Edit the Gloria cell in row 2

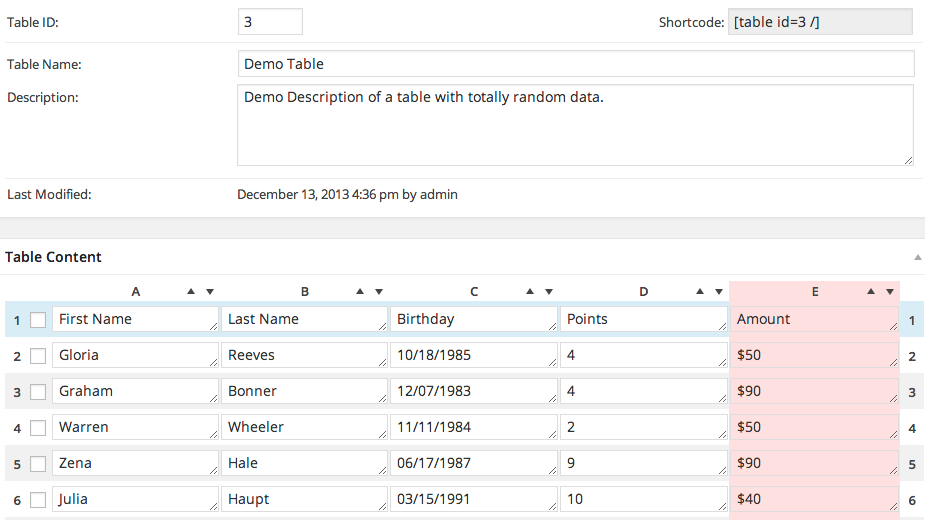click(133, 355)
